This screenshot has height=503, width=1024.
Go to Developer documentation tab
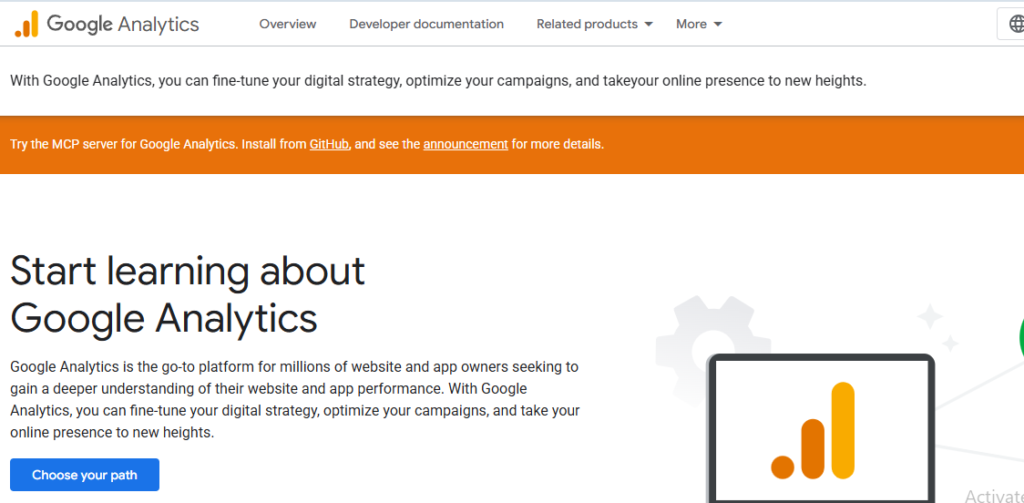[x=426, y=24]
